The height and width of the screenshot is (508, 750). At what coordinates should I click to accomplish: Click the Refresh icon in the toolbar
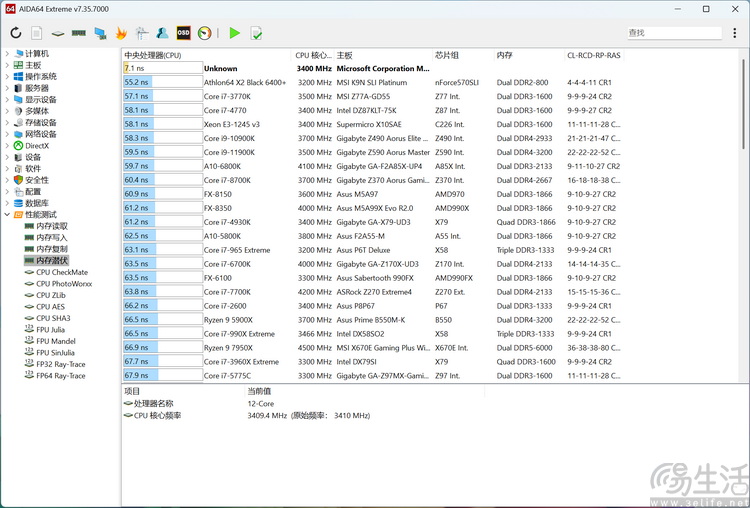(x=15, y=33)
